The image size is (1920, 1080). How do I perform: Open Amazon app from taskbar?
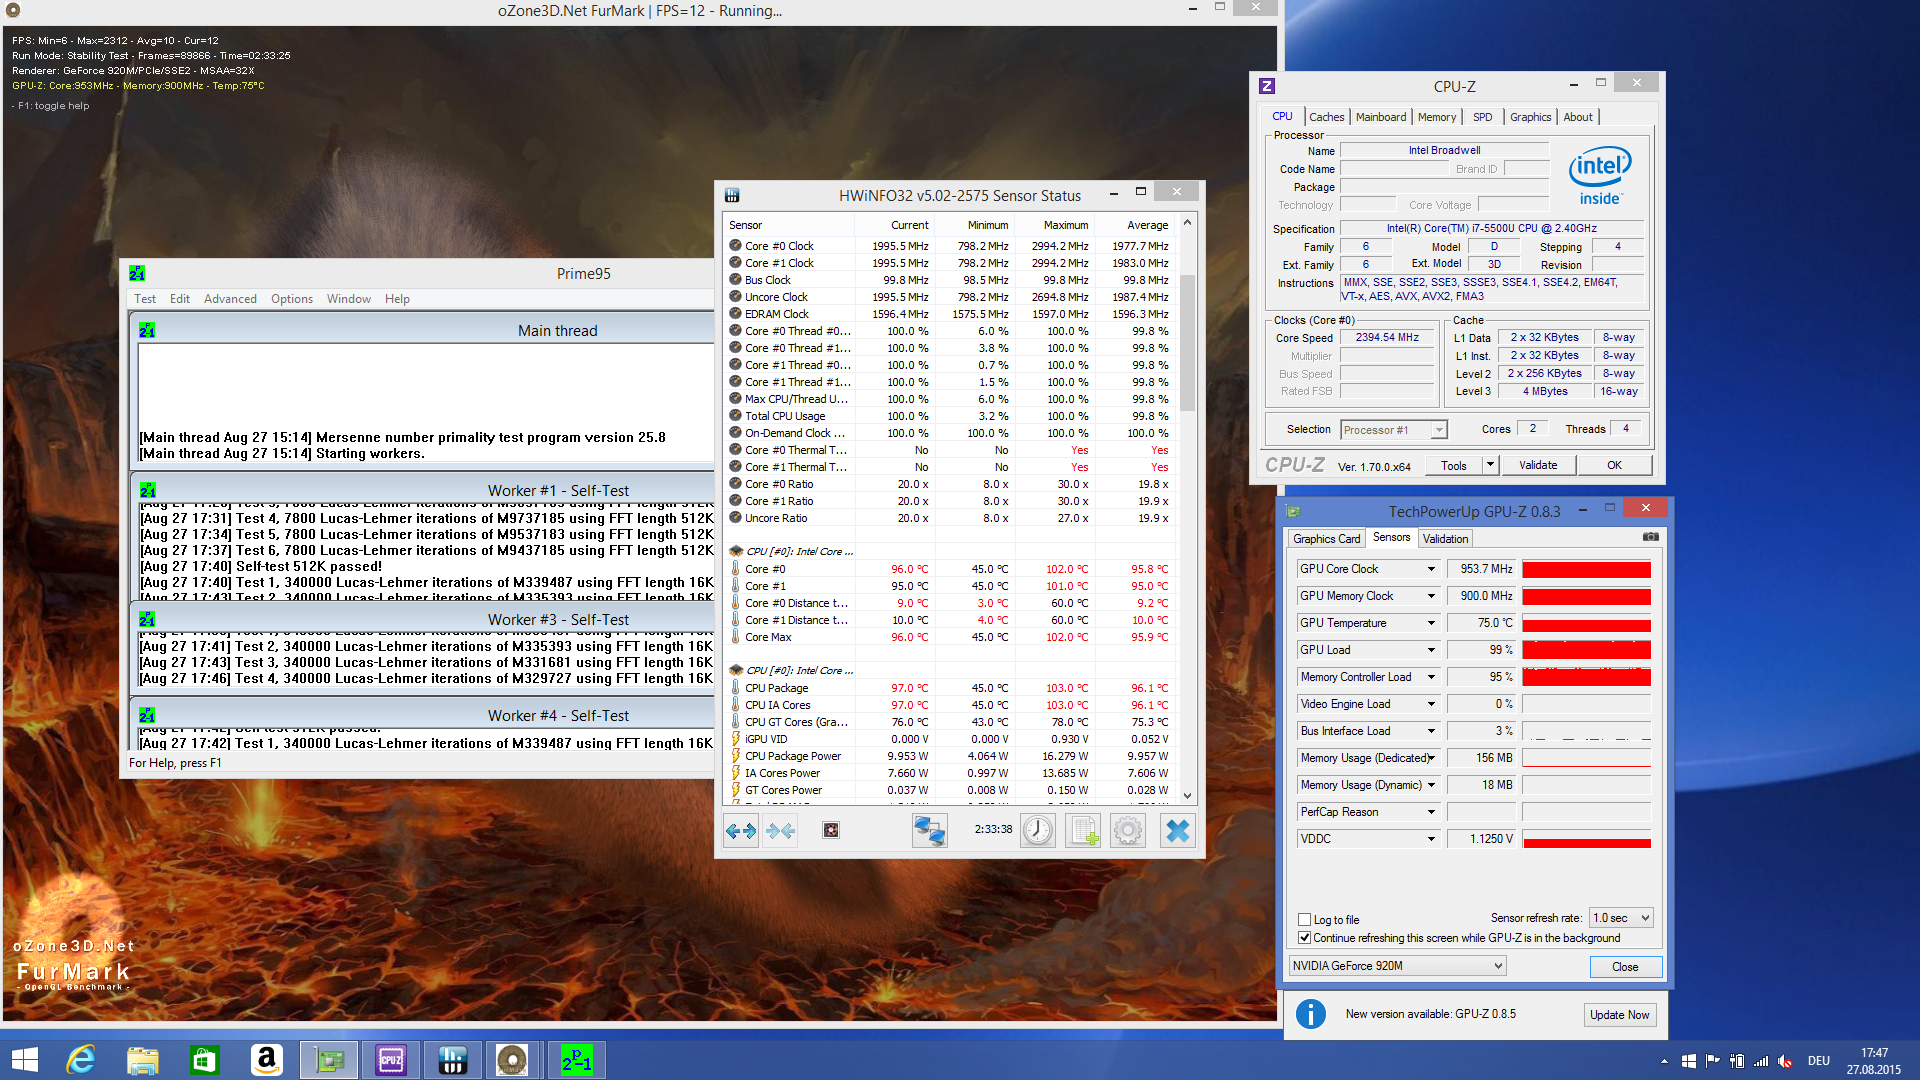tap(266, 1060)
